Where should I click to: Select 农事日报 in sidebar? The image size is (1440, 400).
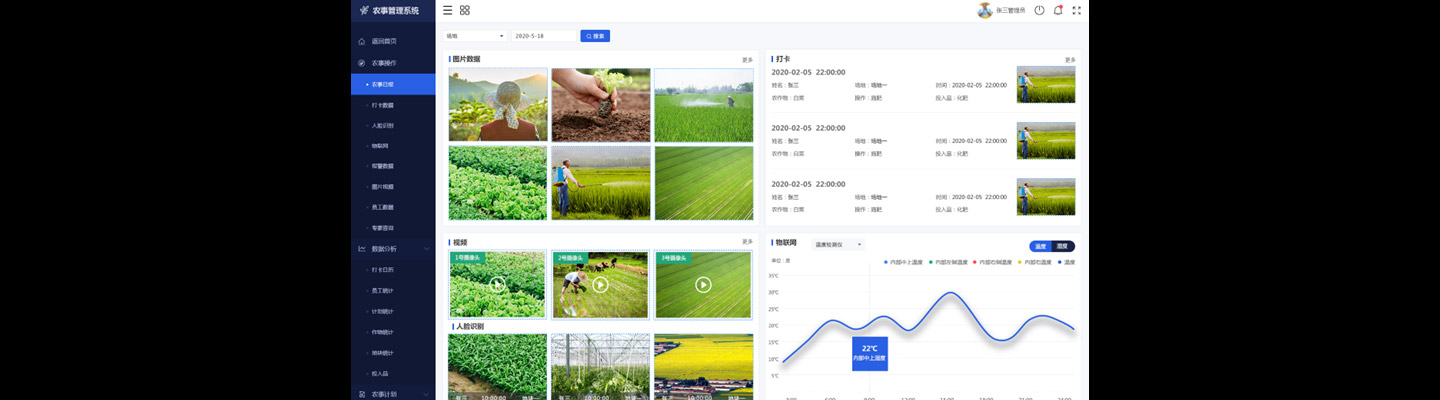pos(393,84)
